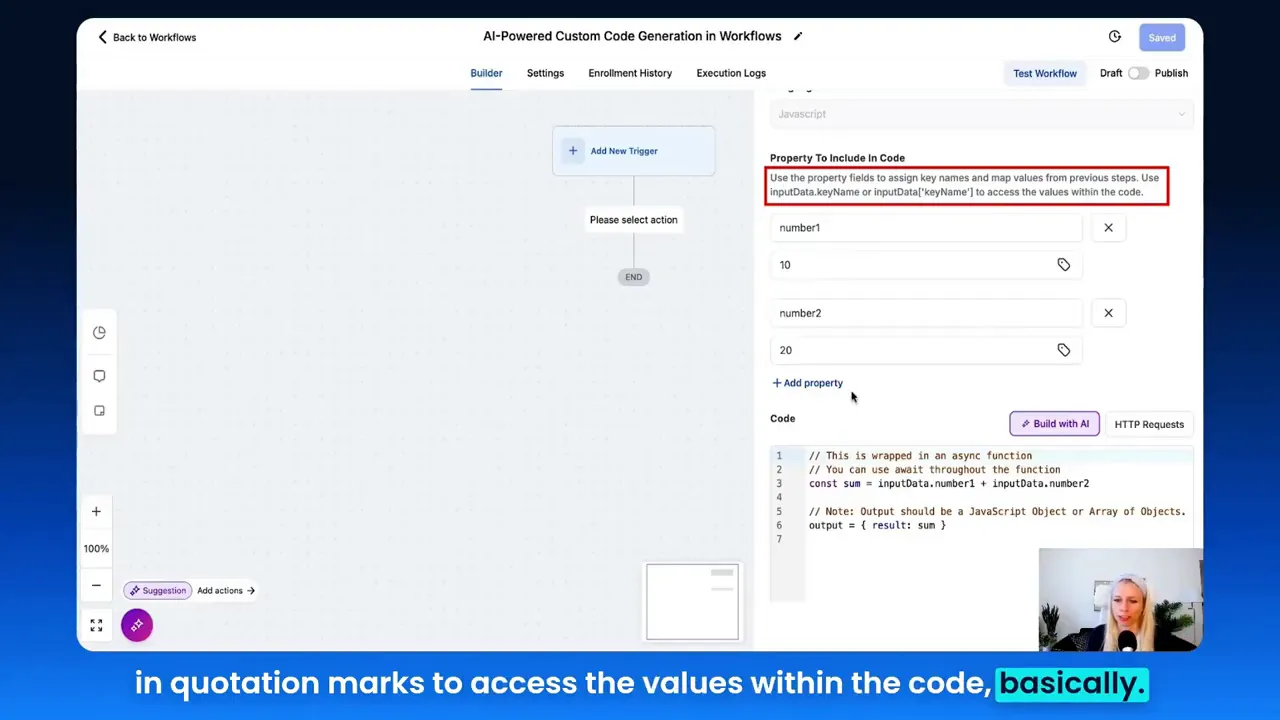The image size is (1280, 720).
Task: Open the version history clock icon
Action: [1114, 36]
